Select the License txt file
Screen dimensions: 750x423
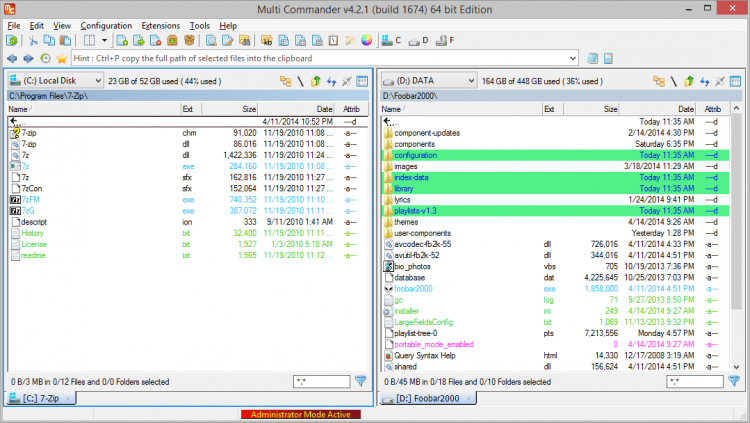click(188, 244)
